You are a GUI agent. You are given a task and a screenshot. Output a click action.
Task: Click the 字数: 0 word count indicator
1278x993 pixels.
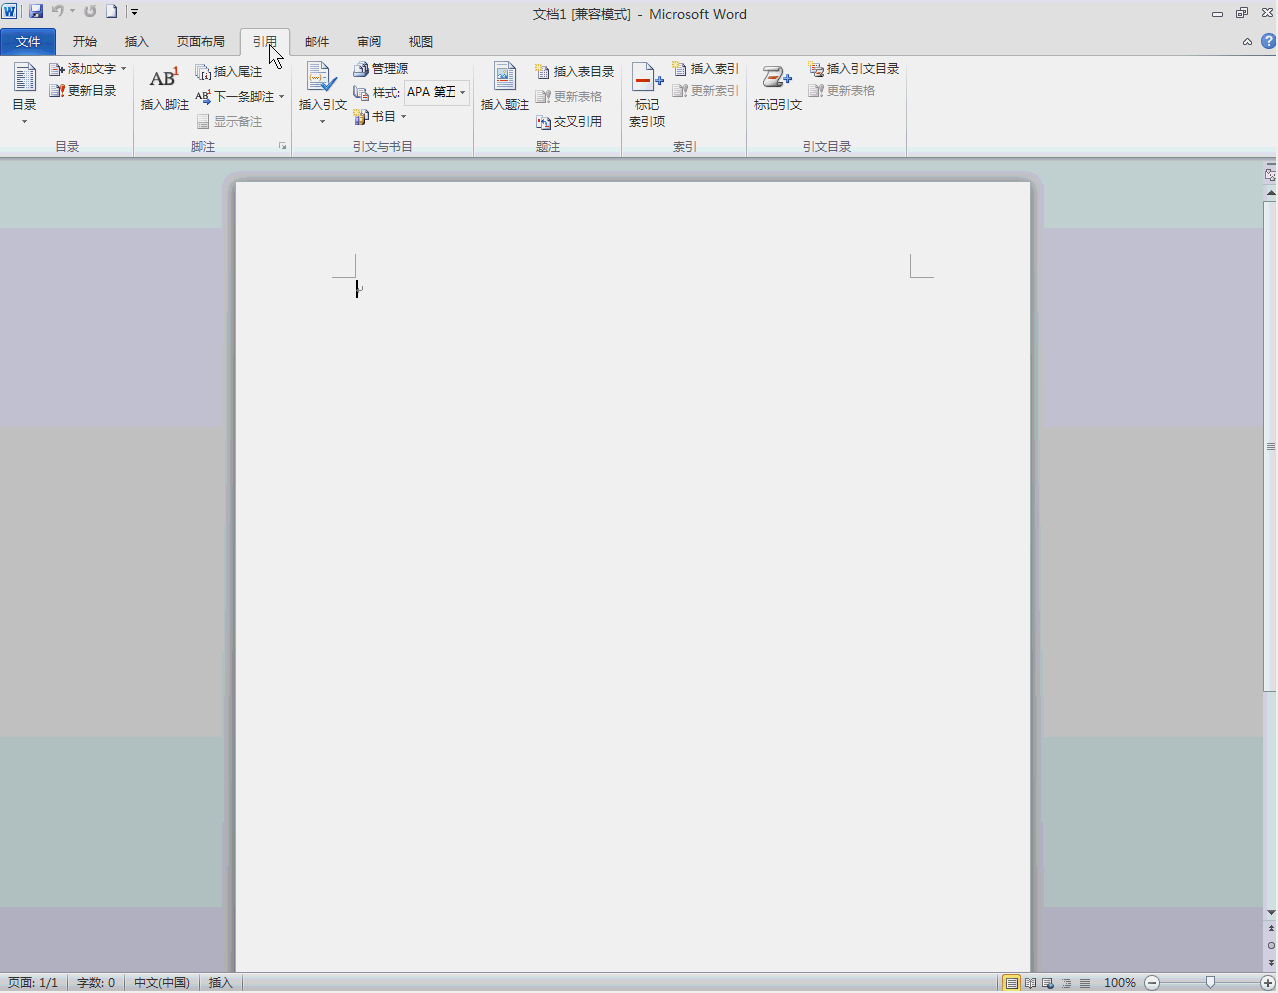point(96,983)
